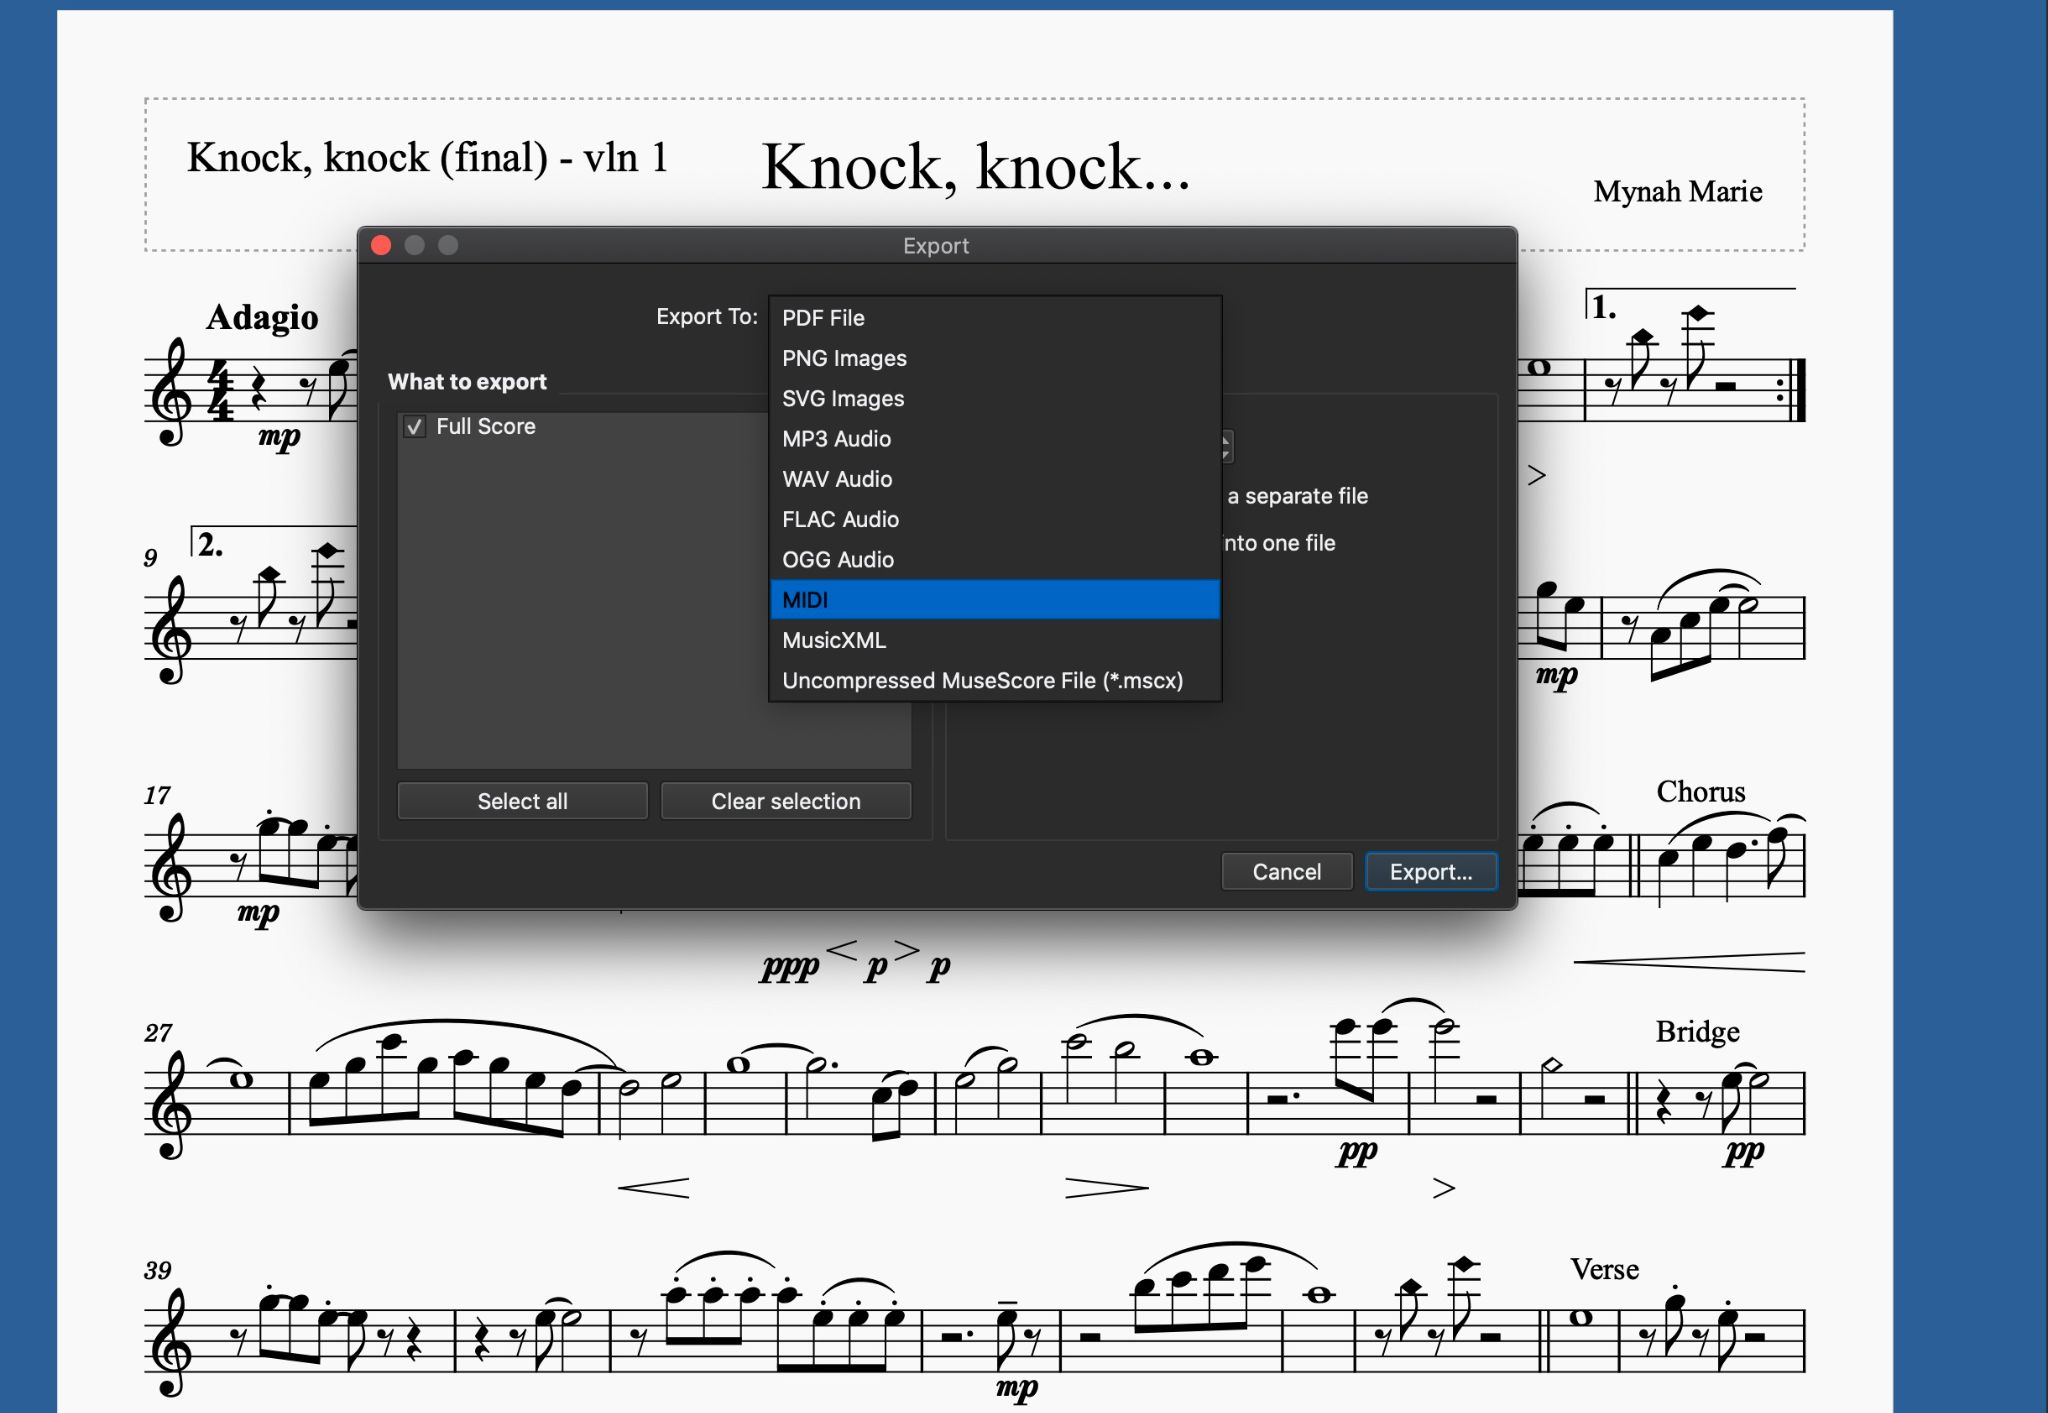Click the Export... button
Screen dimensions: 2048x1413
1430,872
